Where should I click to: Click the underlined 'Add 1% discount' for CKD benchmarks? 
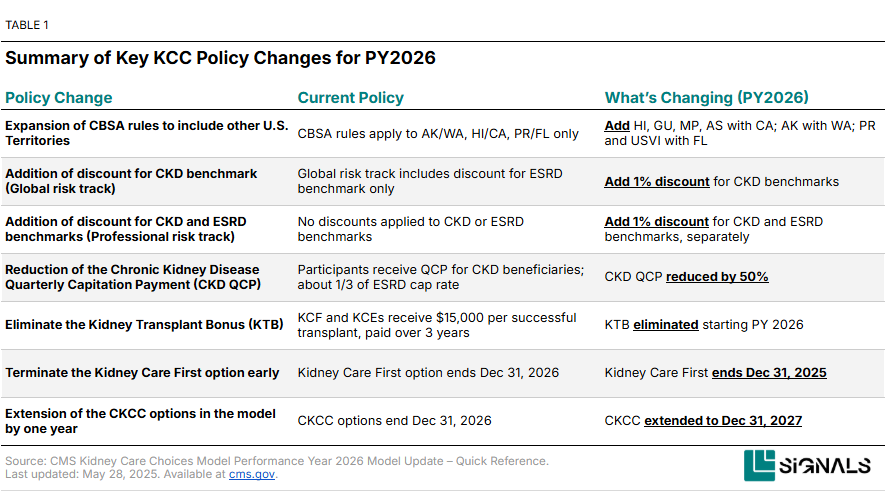pos(656,182)
